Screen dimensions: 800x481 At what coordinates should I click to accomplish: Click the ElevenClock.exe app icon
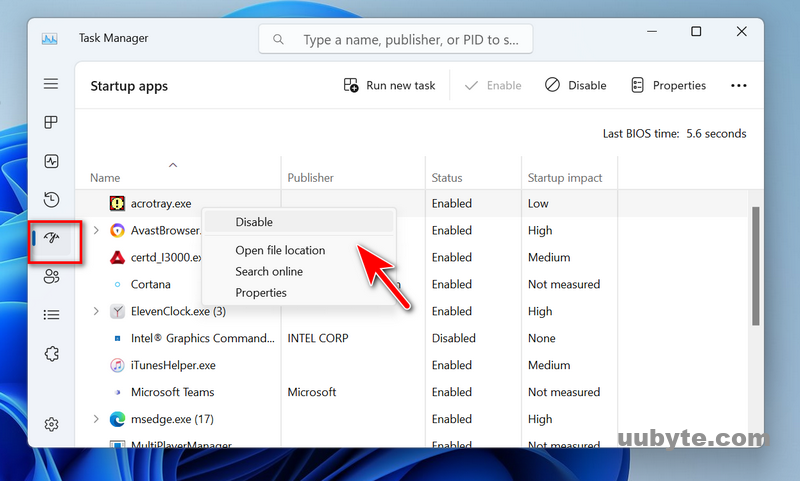click(117, 311)
